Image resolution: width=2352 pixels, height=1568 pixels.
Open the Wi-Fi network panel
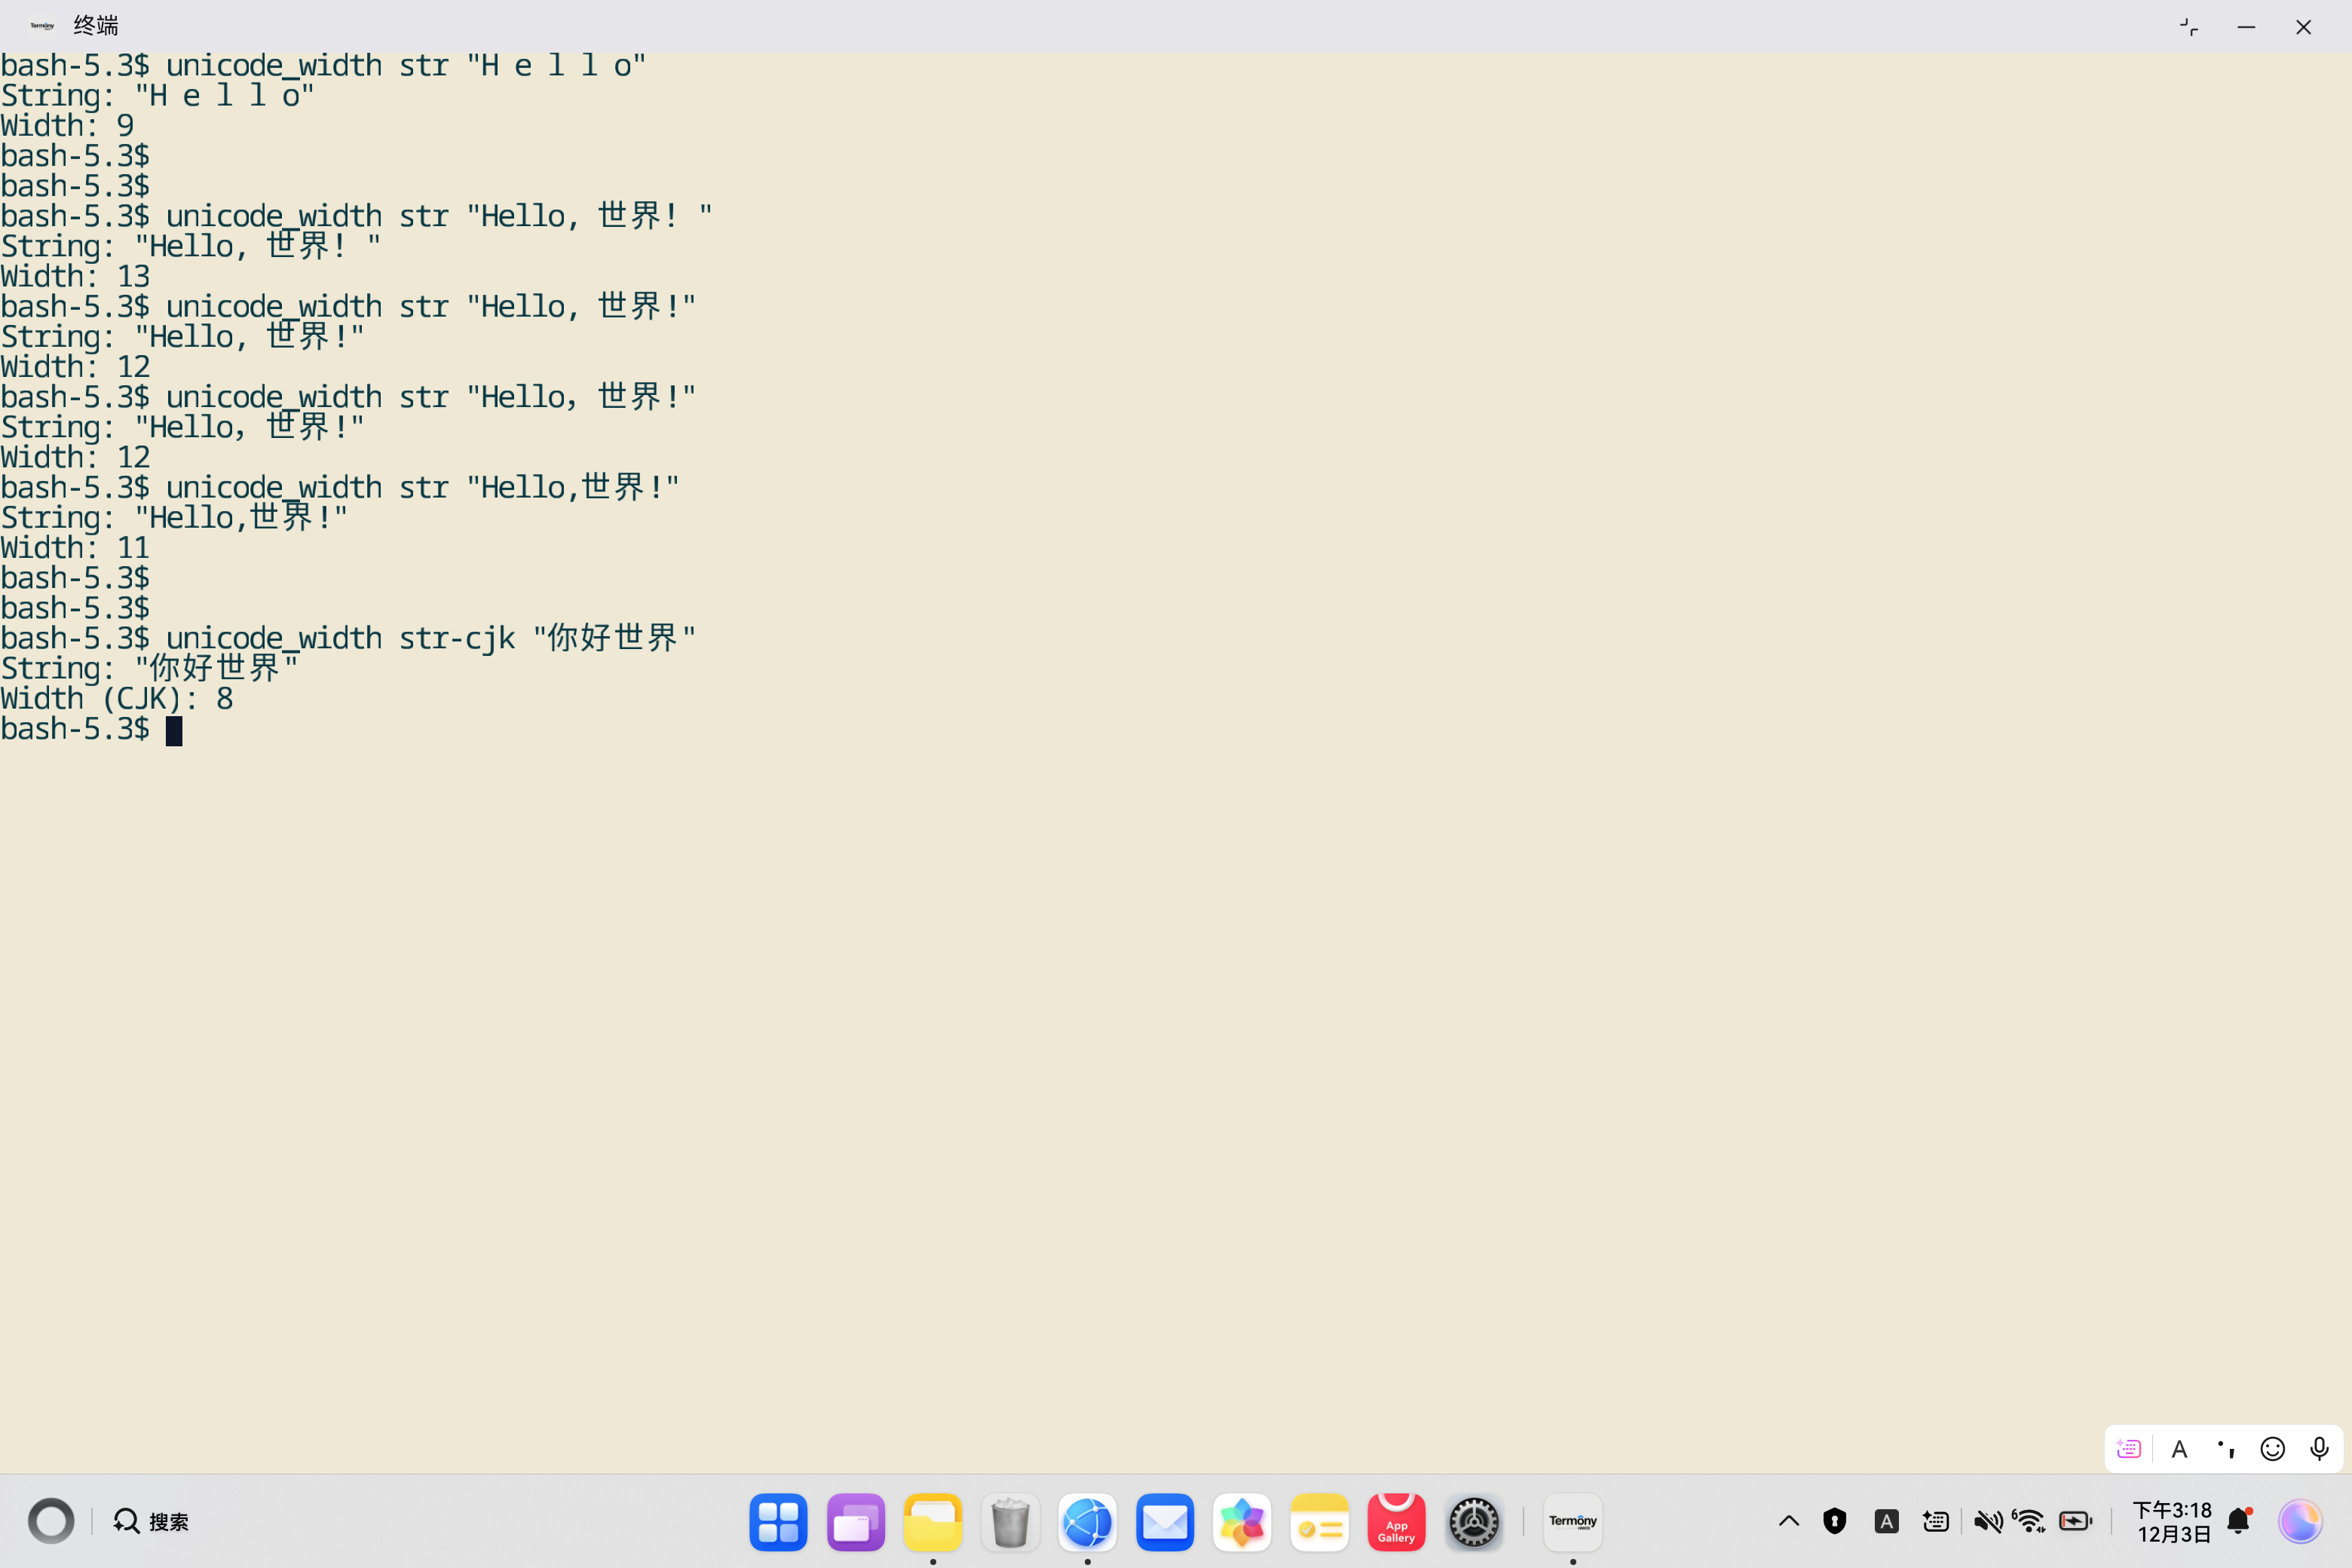pos(2030,1521)
